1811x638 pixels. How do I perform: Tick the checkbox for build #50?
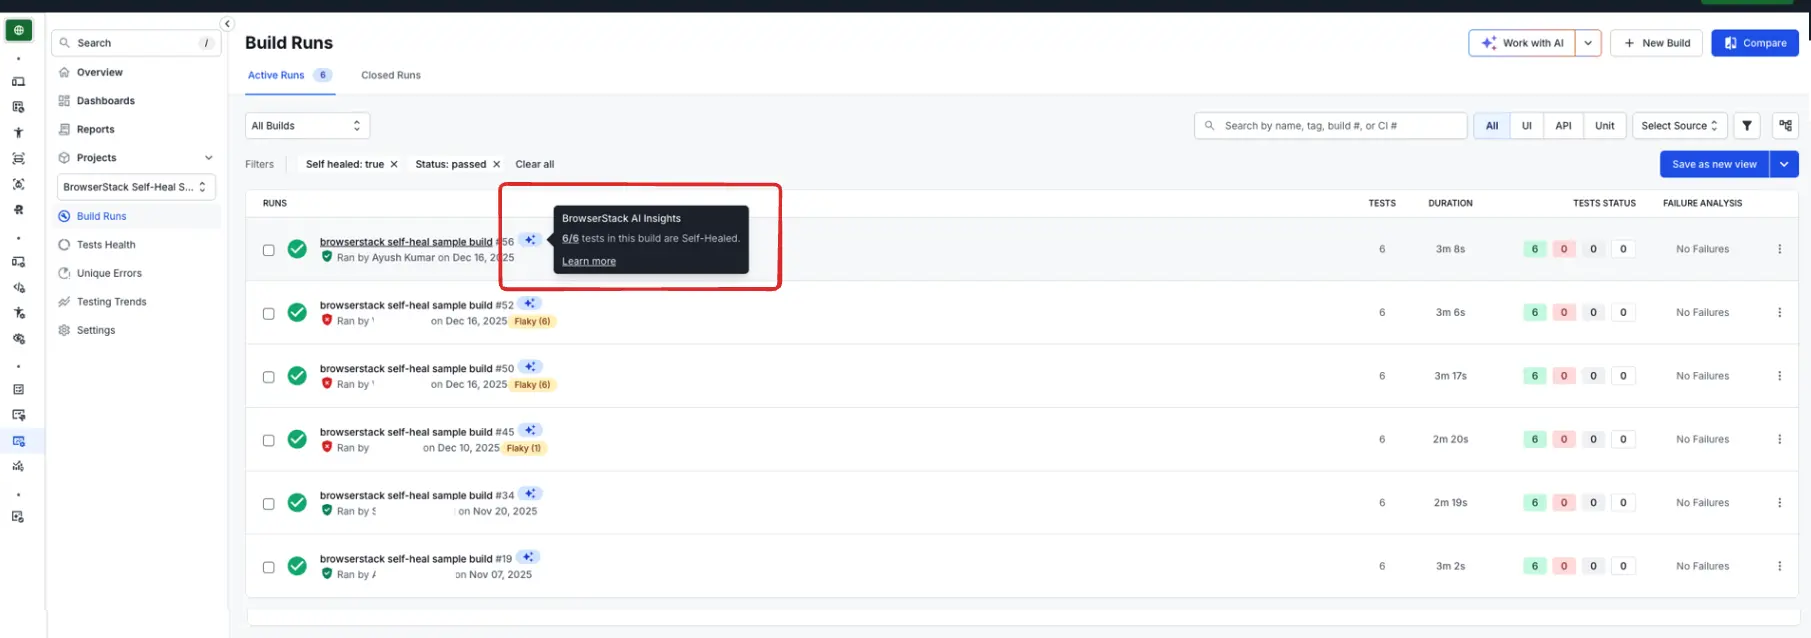tap(268, 377)
